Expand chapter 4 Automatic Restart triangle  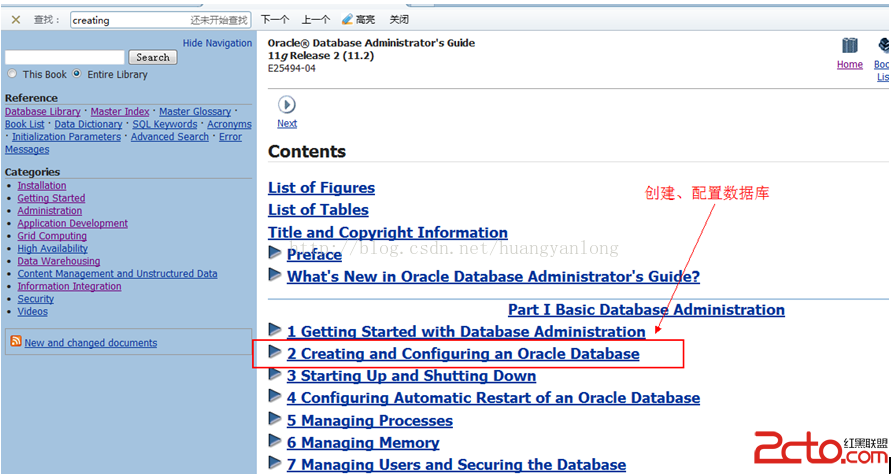pos(275,396)
